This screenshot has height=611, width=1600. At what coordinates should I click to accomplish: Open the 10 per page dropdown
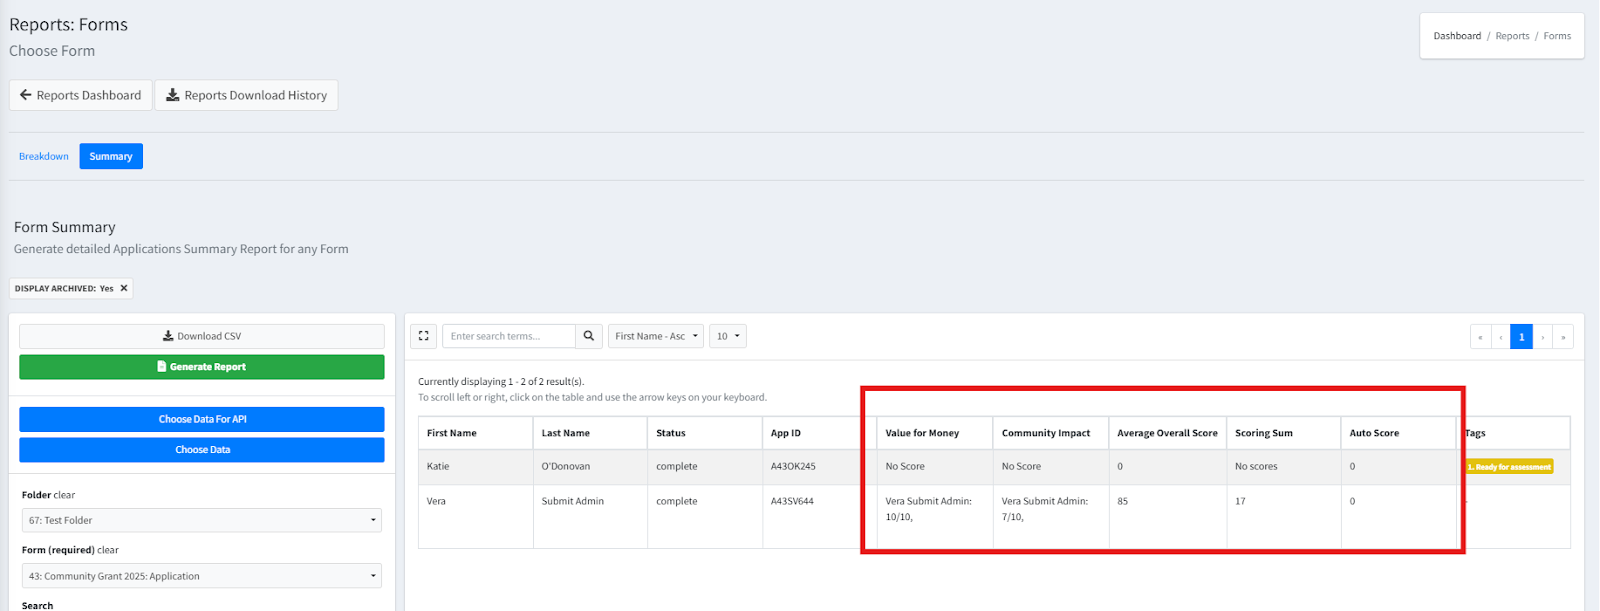(727, 336)
